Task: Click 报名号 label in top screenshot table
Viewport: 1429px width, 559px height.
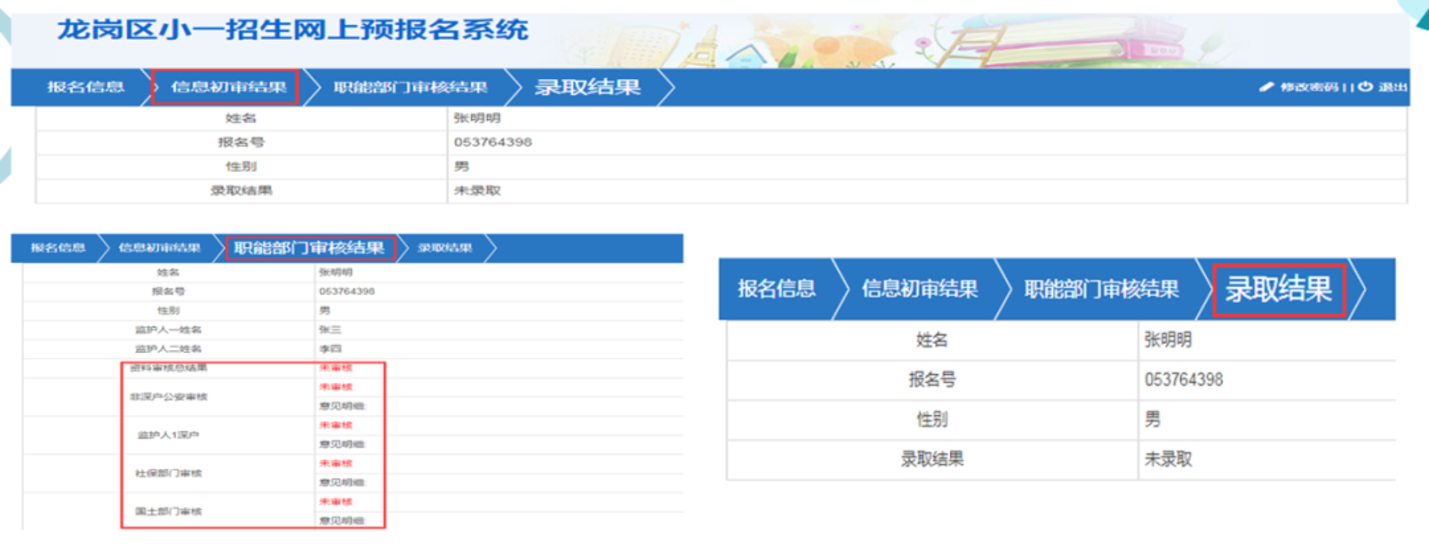Action: (x=242, y=142)
